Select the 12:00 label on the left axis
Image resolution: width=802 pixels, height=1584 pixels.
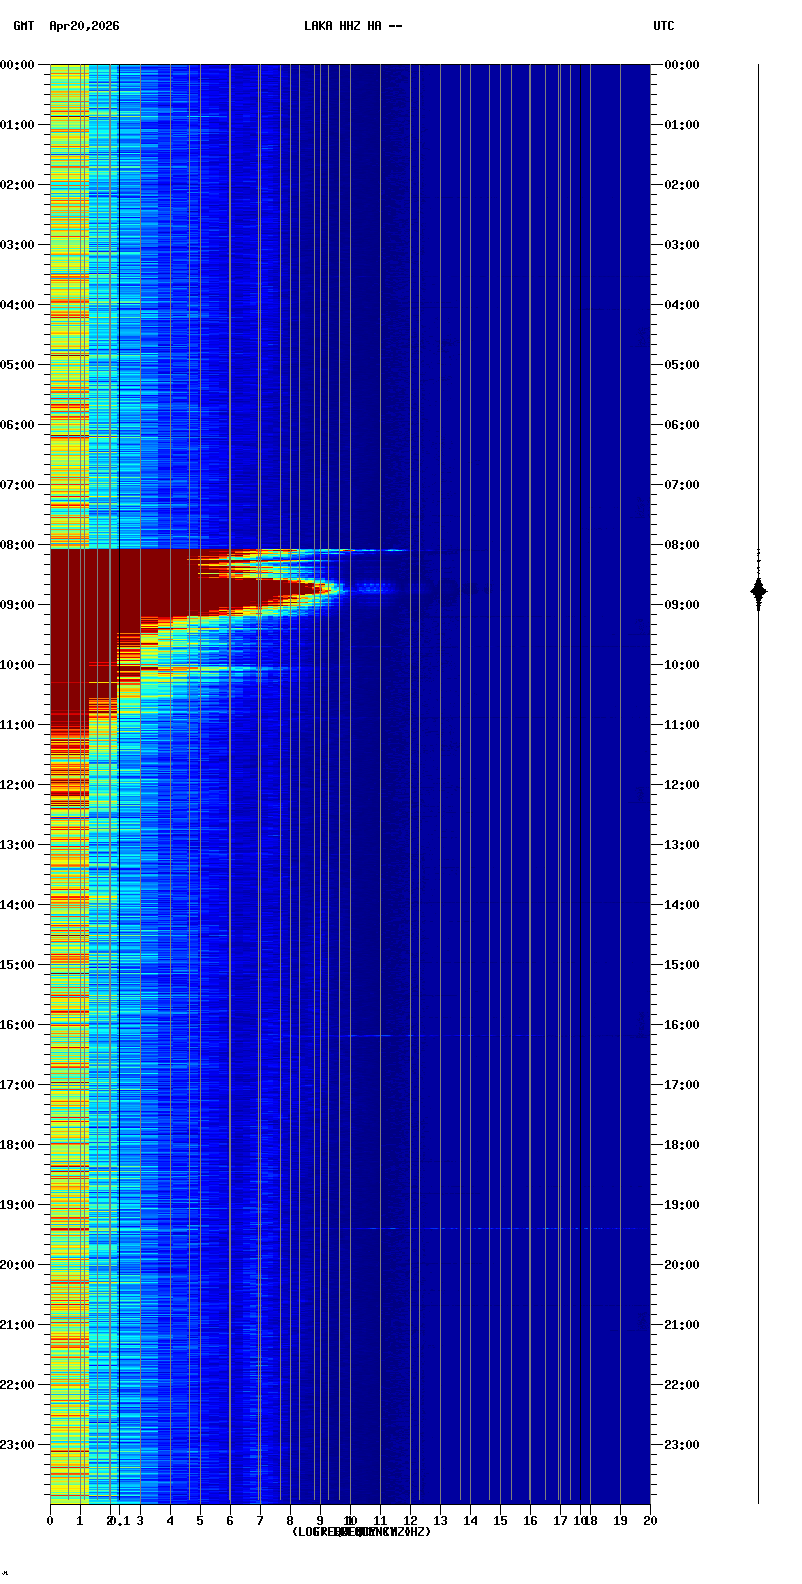(x=18, y=785)
